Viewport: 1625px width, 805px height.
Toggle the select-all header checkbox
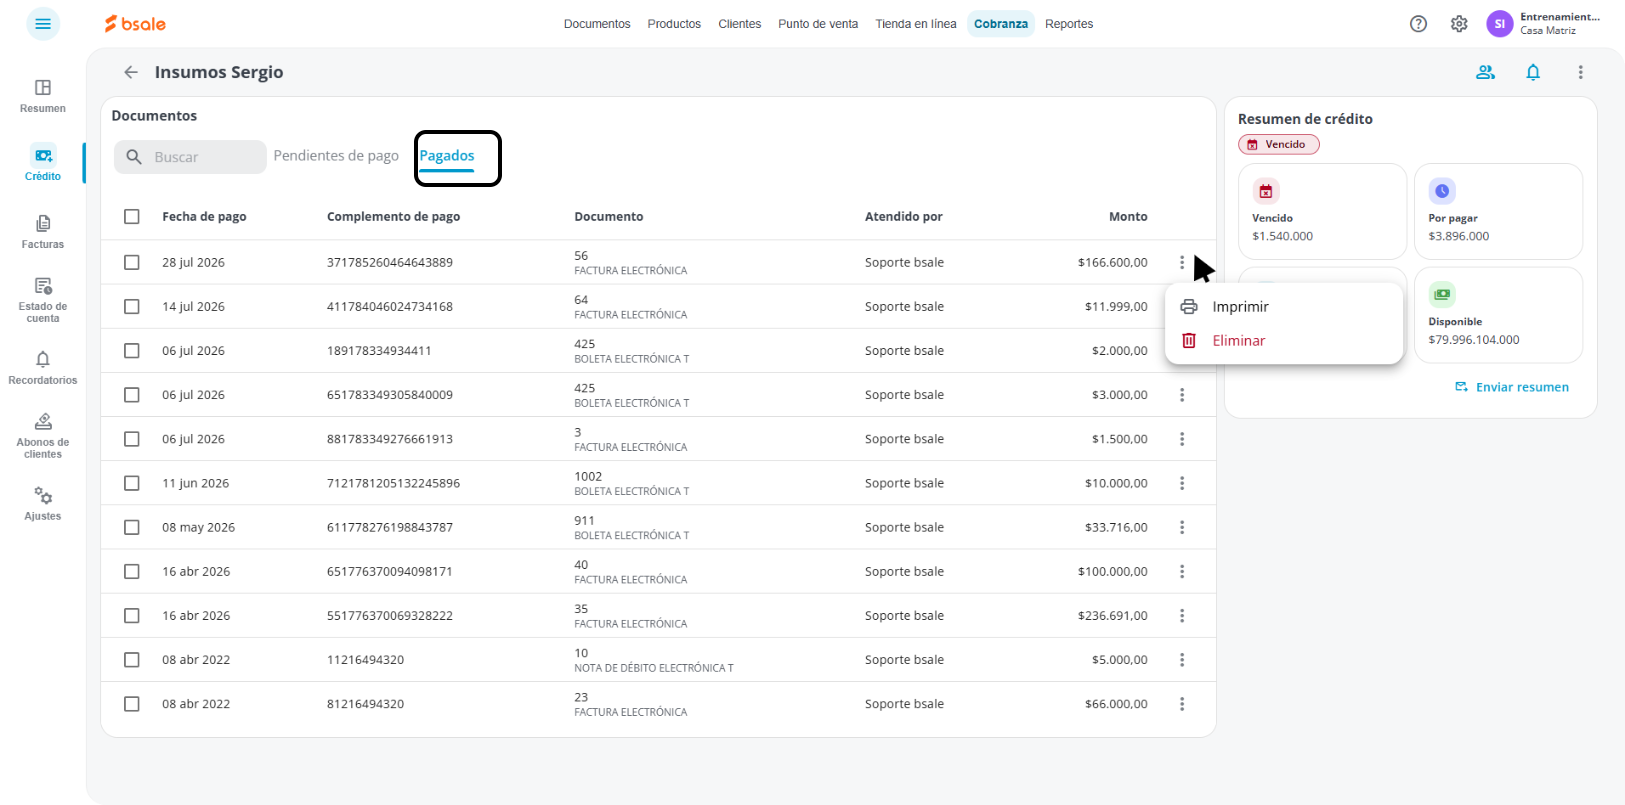coord(132,216)
